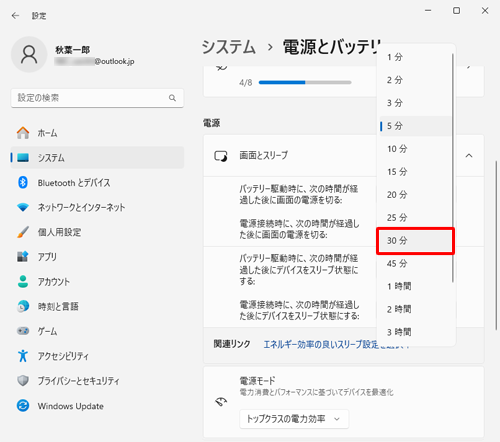
Task: Select 25 分 in dropdown list
Action: (415, 218)
